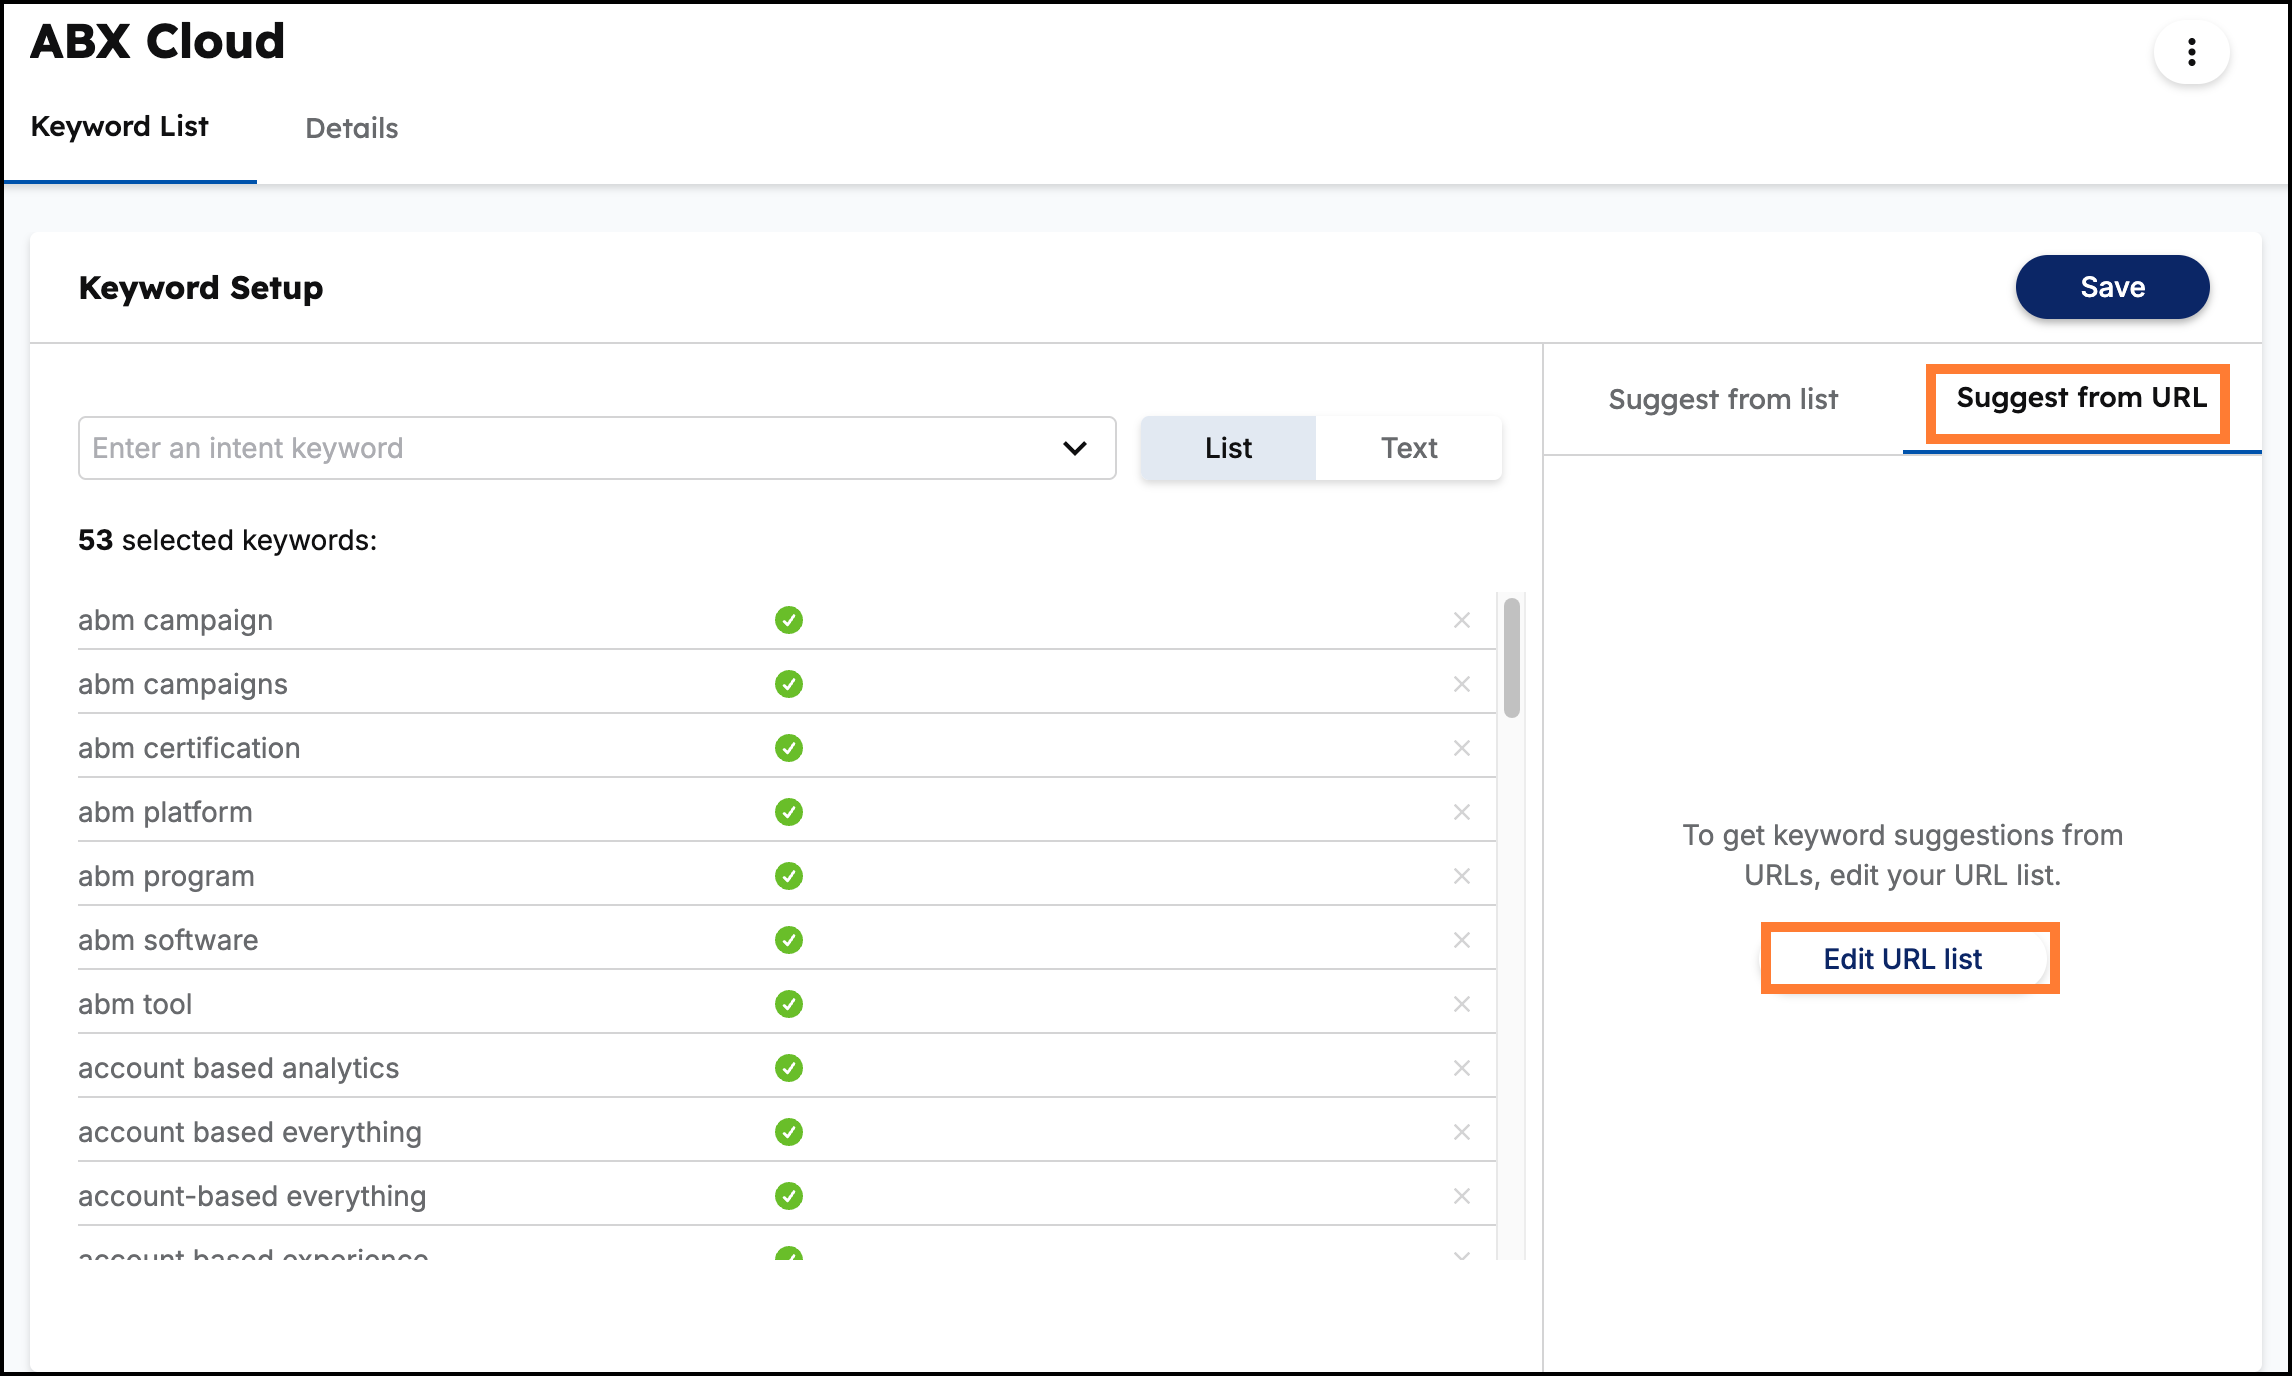Click green checkmark for 'abm tool'
This screenshot has height=1376, width=2292.
pyautogui.click(x=789, y=1004)
